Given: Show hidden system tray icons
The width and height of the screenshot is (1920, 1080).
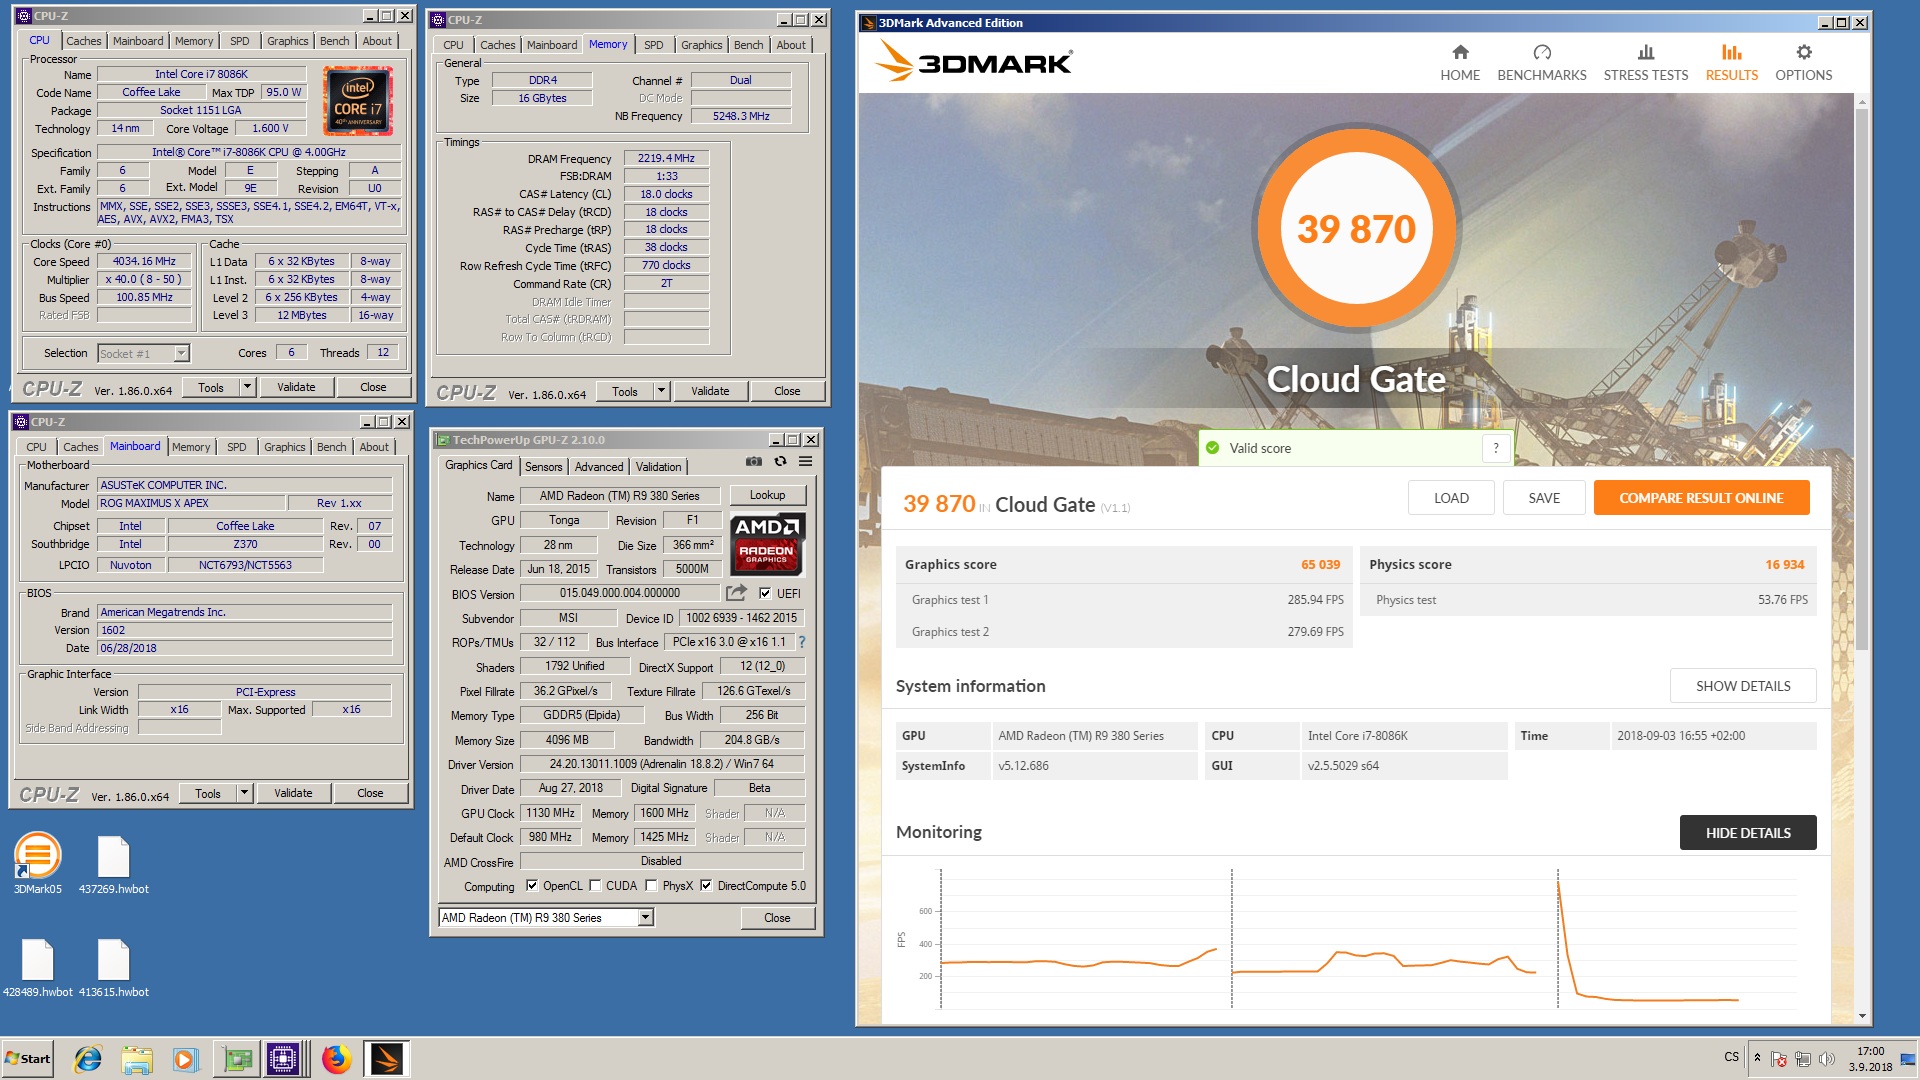Looking at the screenshot, I should [1757, 1058].
